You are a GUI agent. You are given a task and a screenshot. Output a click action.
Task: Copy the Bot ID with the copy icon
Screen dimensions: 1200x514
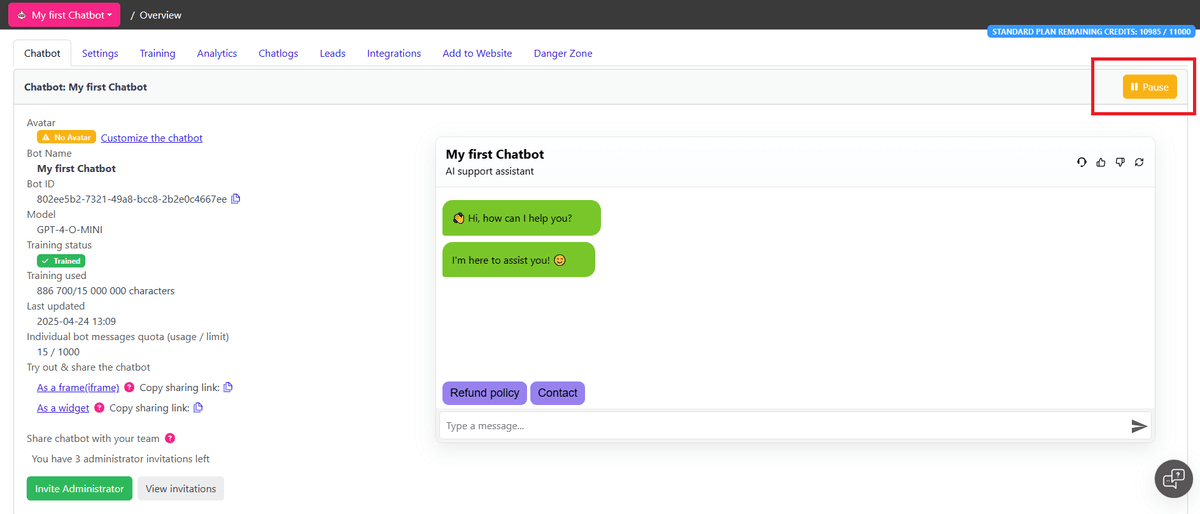pyautogui.click(x=236, y=199)
